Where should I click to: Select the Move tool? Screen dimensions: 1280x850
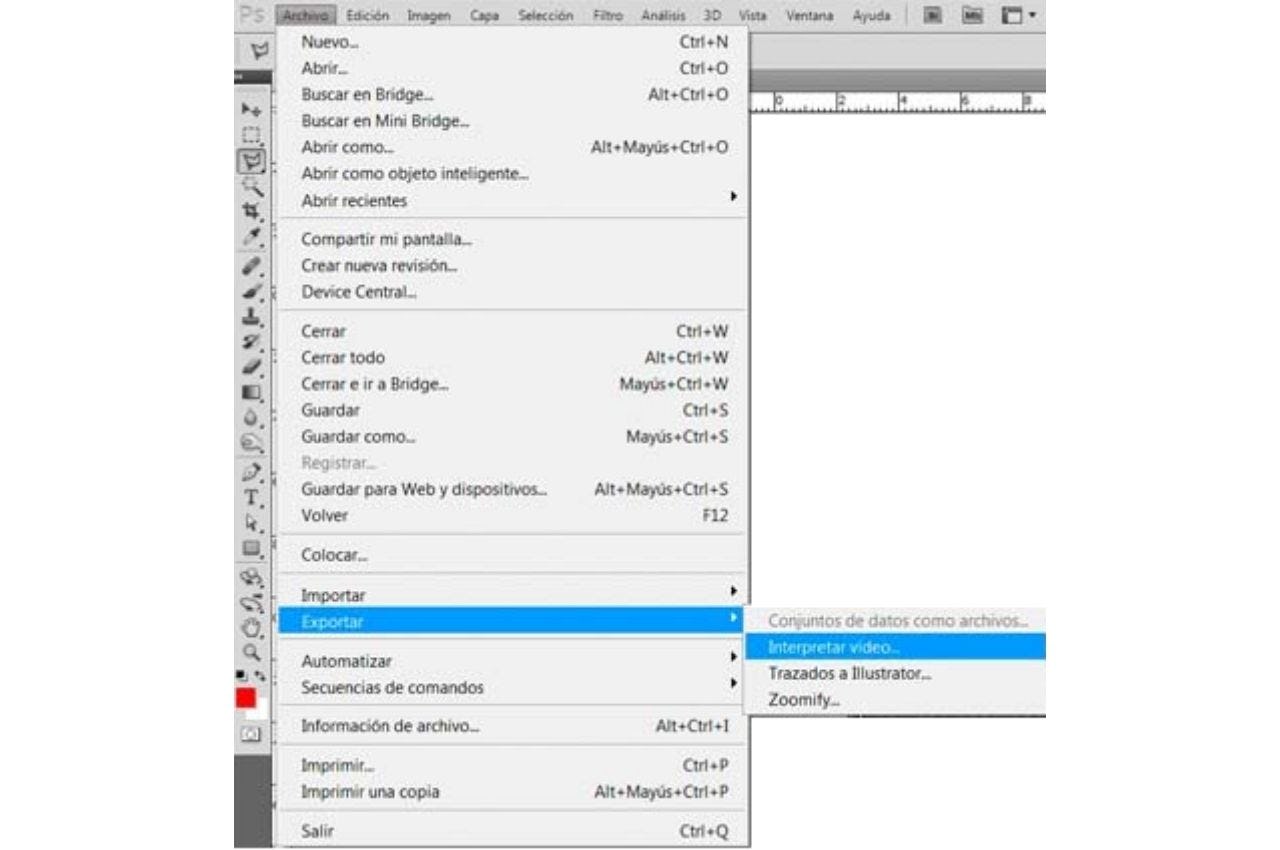pyautogui.click(x=251, y=109)
